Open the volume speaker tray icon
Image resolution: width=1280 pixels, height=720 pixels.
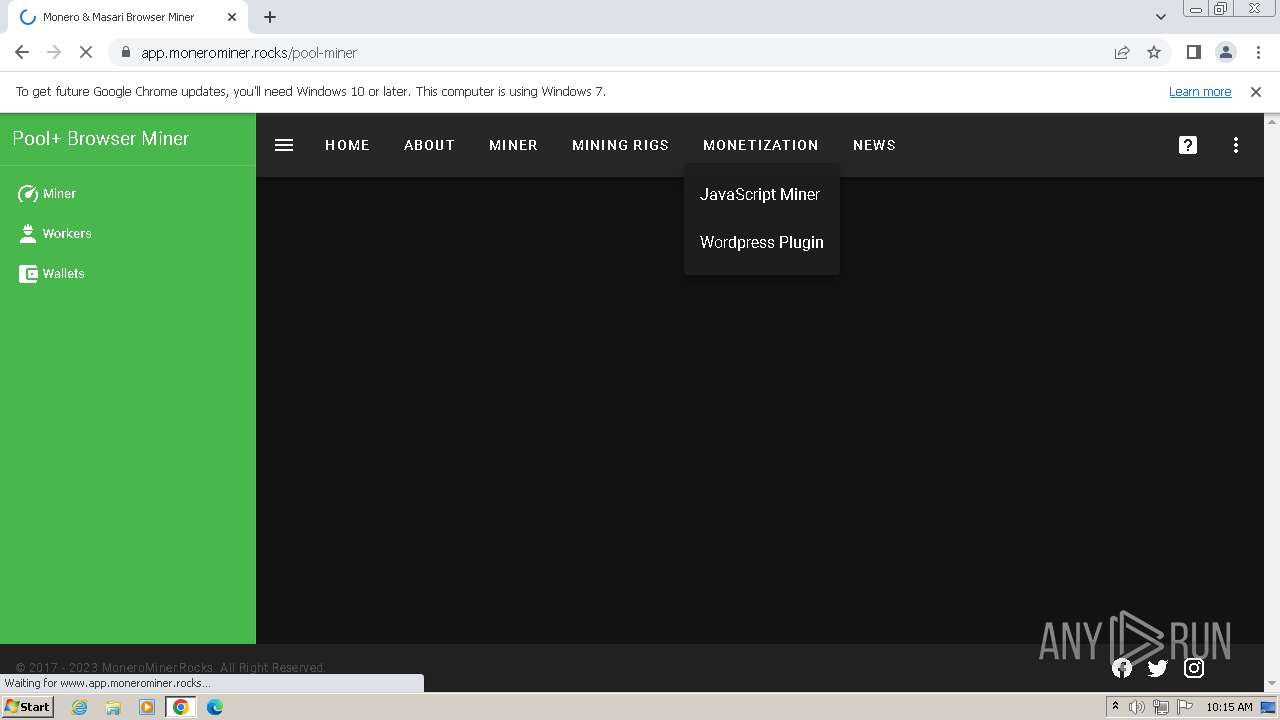pyautogui.click(x=1137, y=707)
